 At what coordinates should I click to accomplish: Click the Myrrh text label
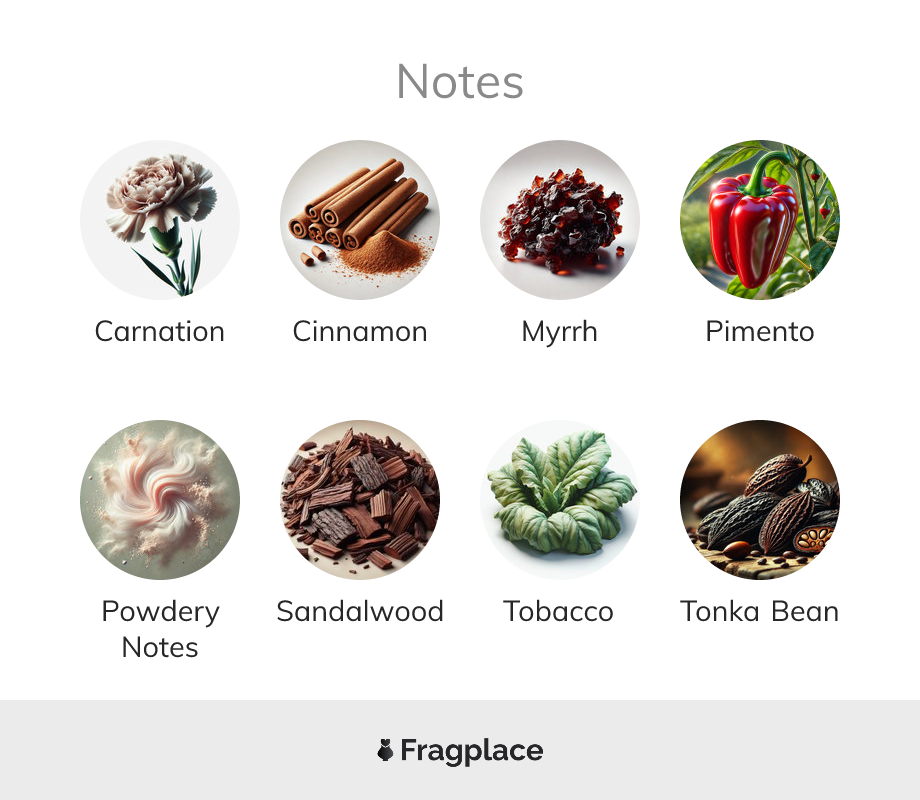point(560,332)
